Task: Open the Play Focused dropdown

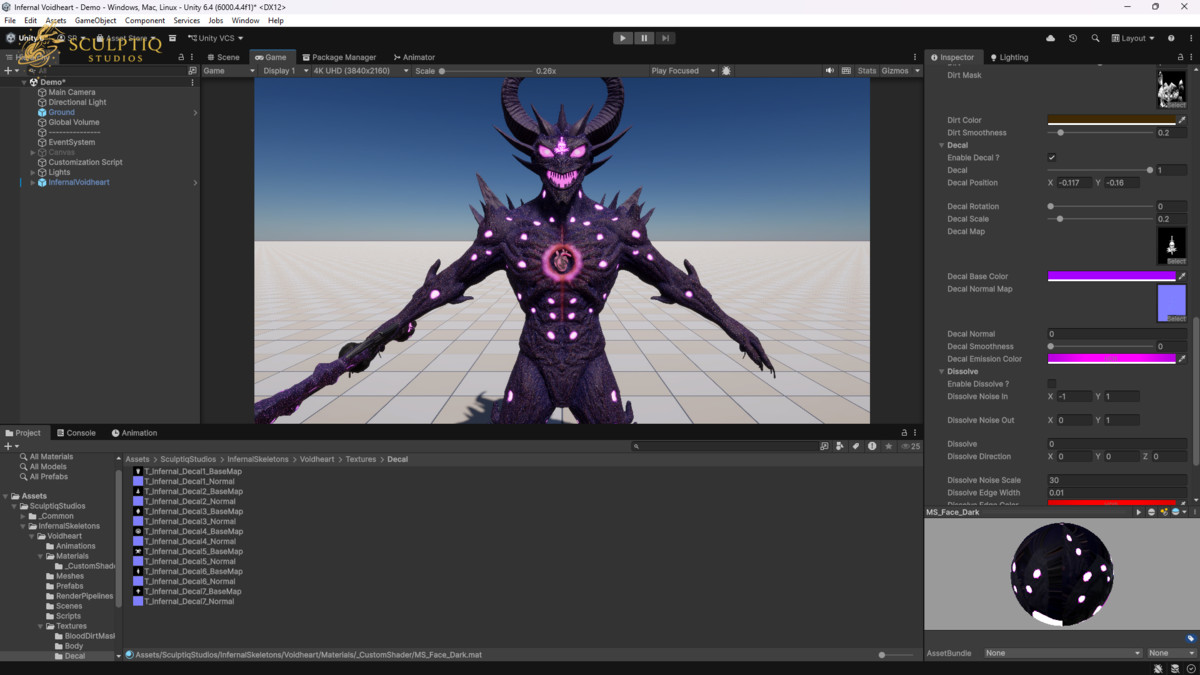Action: click(x=683, y=71)
